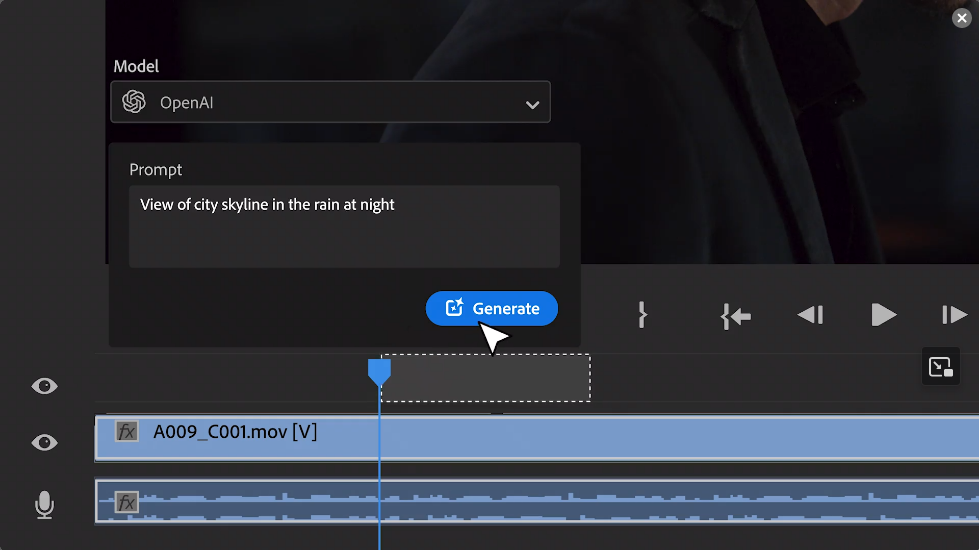This screenshot has height=550, width=979.
Task: Click into the Prompt text field
Action: pos(344,227)
